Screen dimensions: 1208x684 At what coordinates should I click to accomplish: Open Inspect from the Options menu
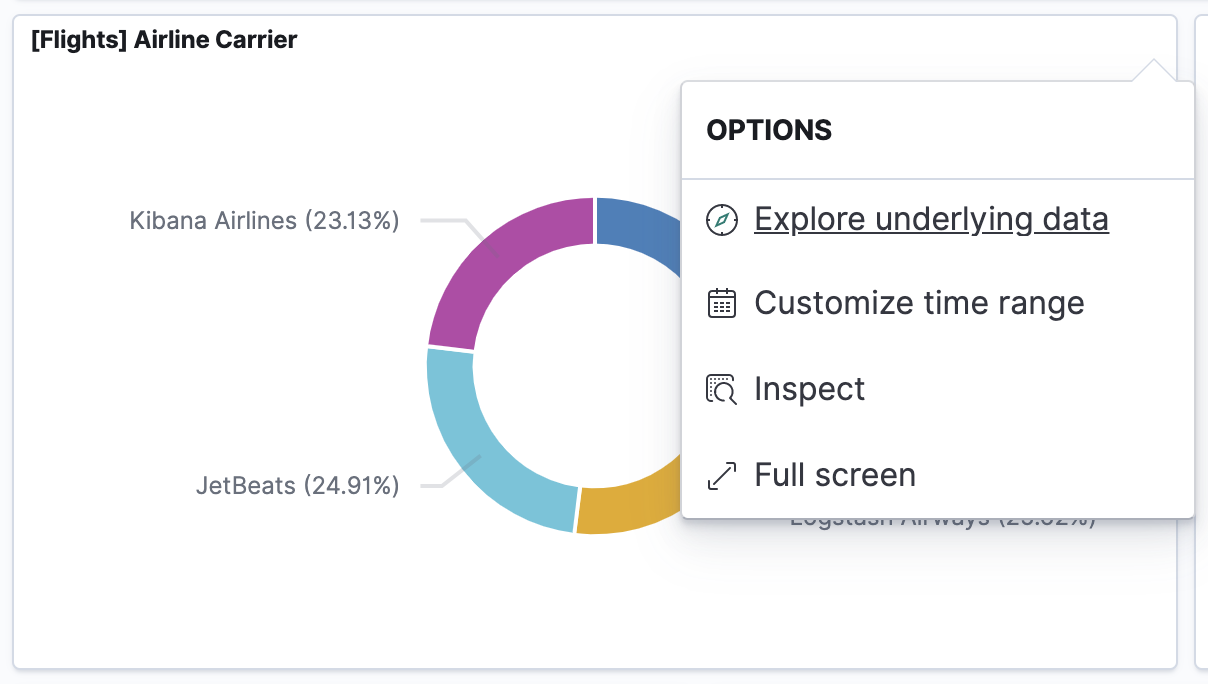(810, 388)
